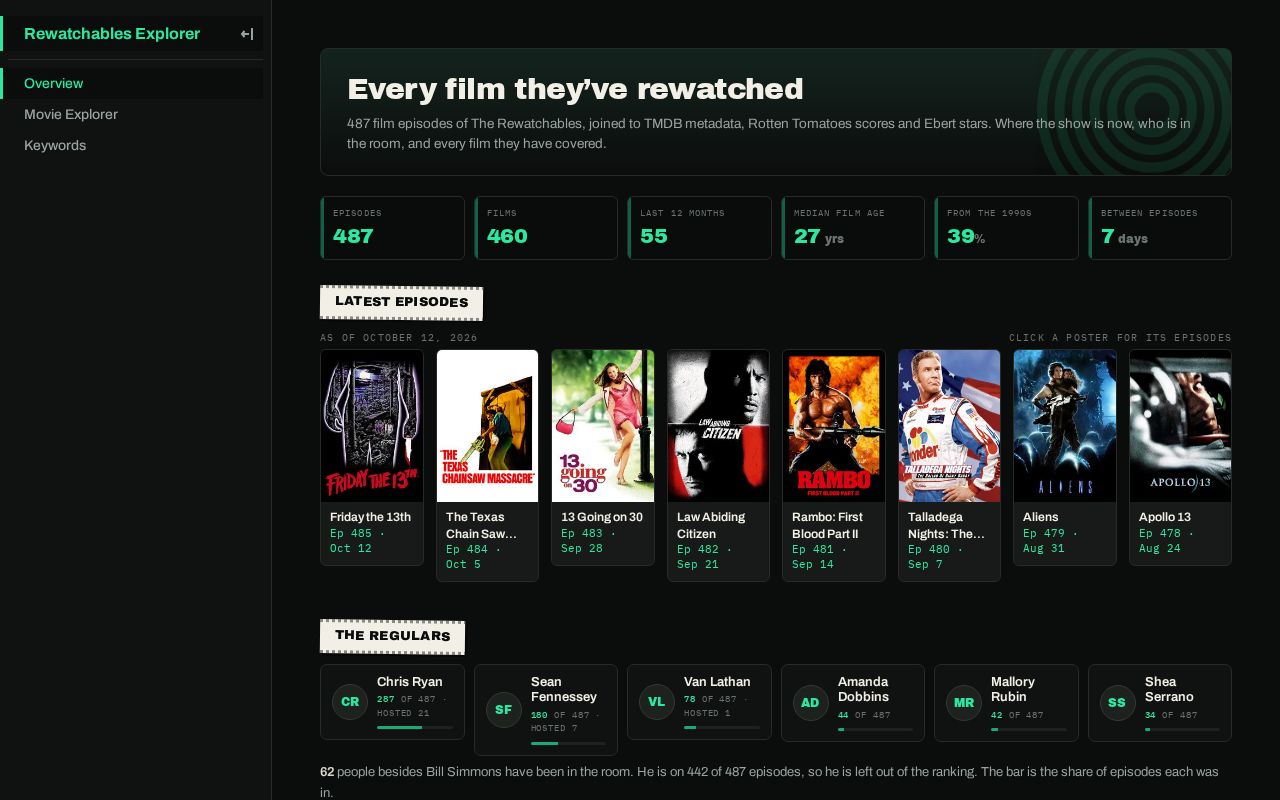Click the Rewatchables Explorer title
The image size is (1280, 800).
point(112,33)
